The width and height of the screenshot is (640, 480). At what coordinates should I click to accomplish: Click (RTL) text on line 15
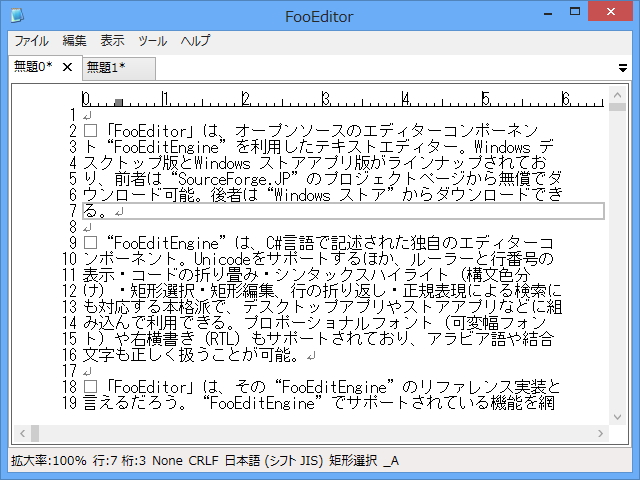coord(222,339)
